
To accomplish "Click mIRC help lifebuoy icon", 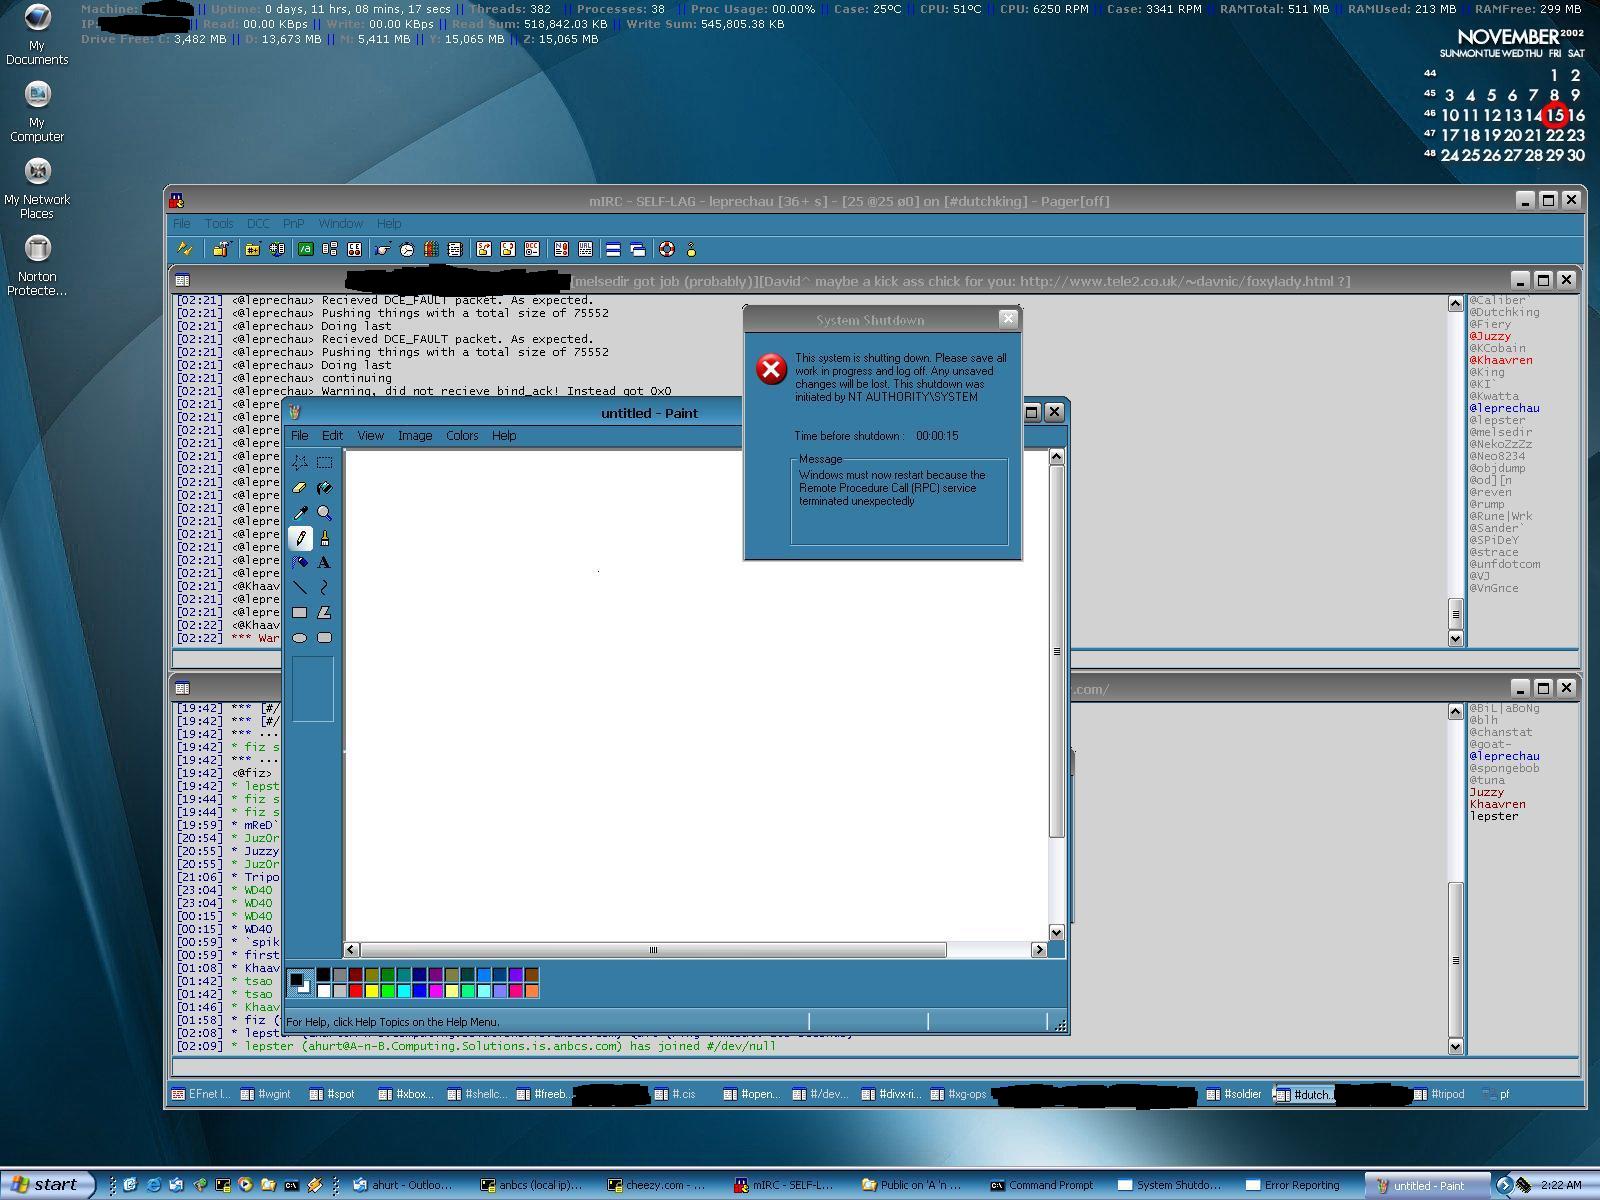I will 667,249.
